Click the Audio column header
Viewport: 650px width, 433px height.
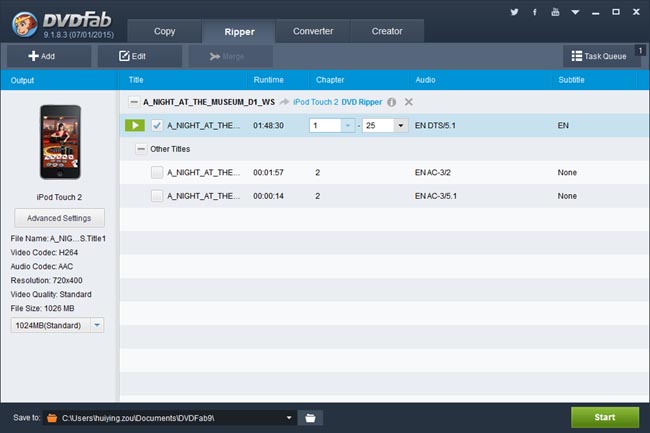(425, 80)
